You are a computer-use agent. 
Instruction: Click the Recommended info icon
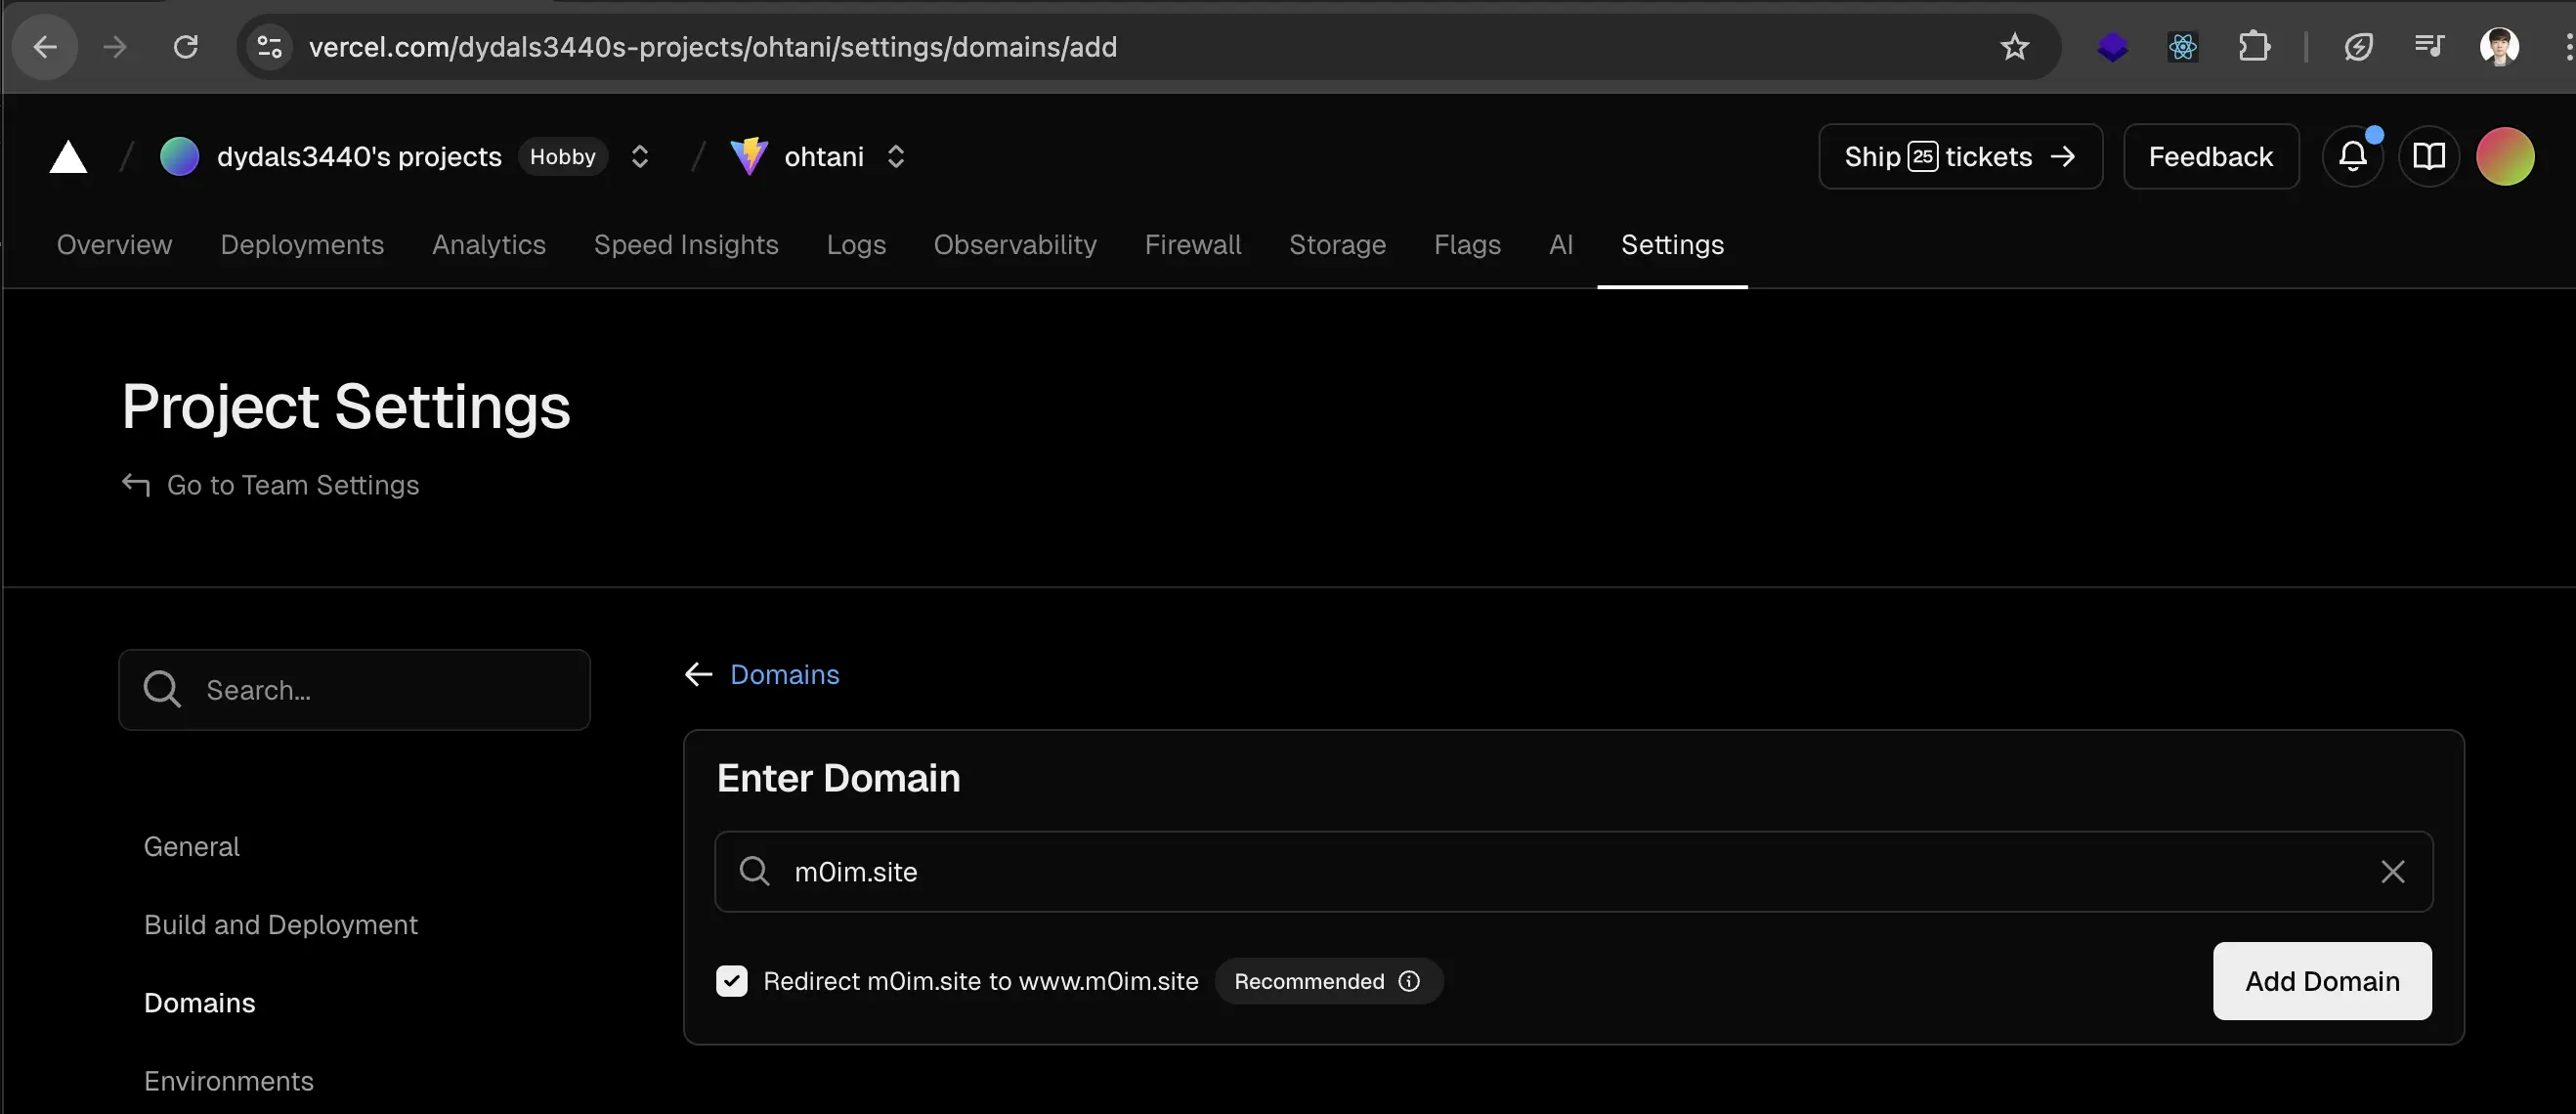pyautogui.click(x=1409, y=981)
